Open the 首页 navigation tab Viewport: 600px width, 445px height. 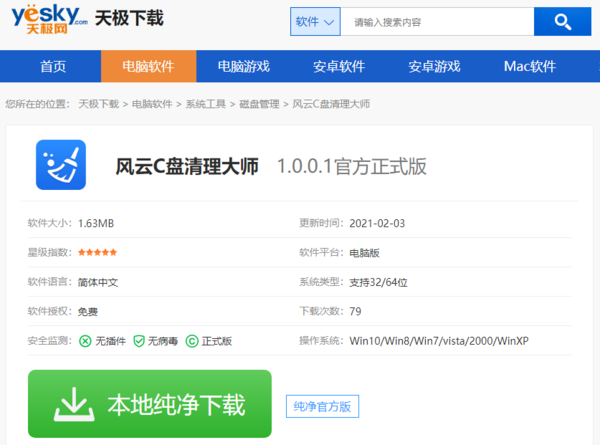click(53, 66)
